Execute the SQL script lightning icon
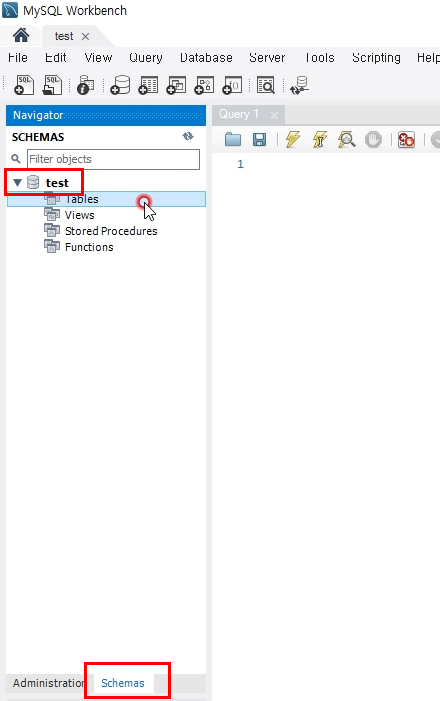 coord(293,139)
